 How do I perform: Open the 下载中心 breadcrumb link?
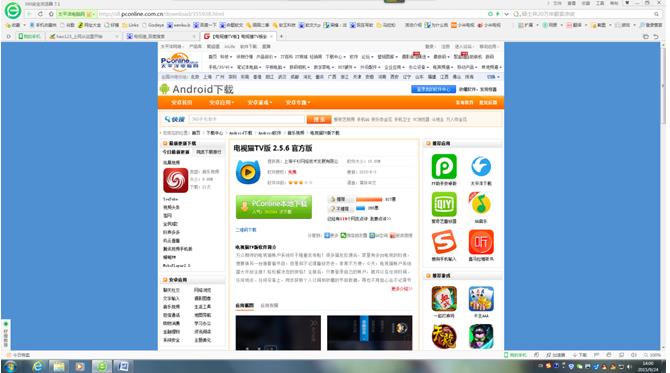tap(215, 133)
